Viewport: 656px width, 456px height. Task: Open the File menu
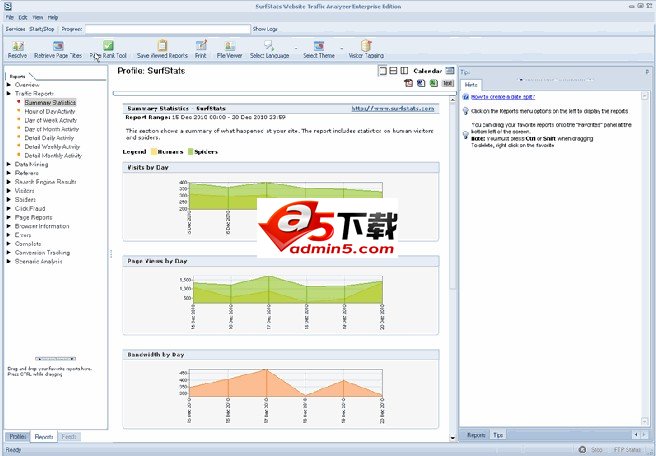point(10,18)
